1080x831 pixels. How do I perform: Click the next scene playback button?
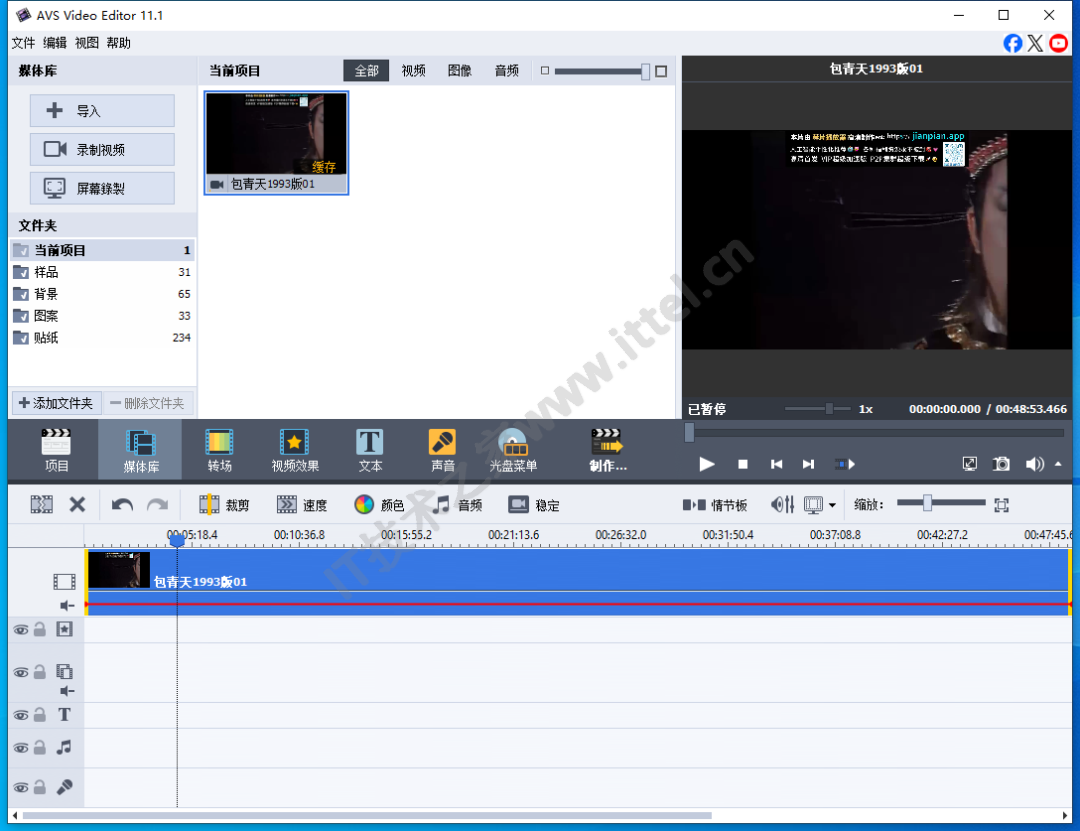tap(845, 464)
